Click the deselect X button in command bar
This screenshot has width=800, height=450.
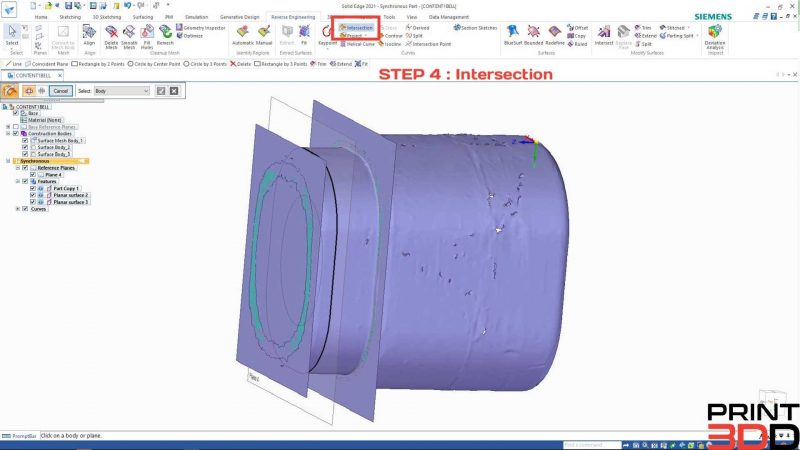(x=174, y=91)
